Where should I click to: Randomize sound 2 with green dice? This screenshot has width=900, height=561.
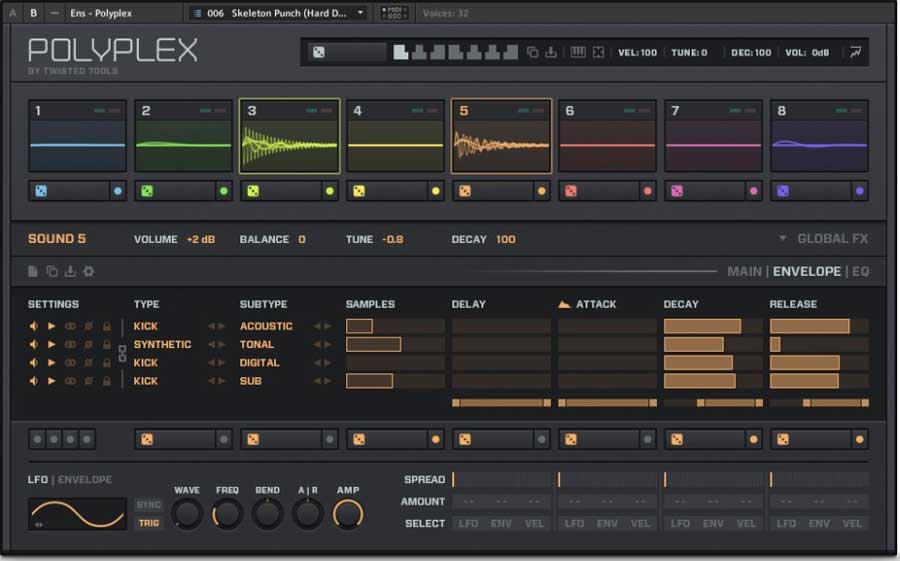coord(148,191)
